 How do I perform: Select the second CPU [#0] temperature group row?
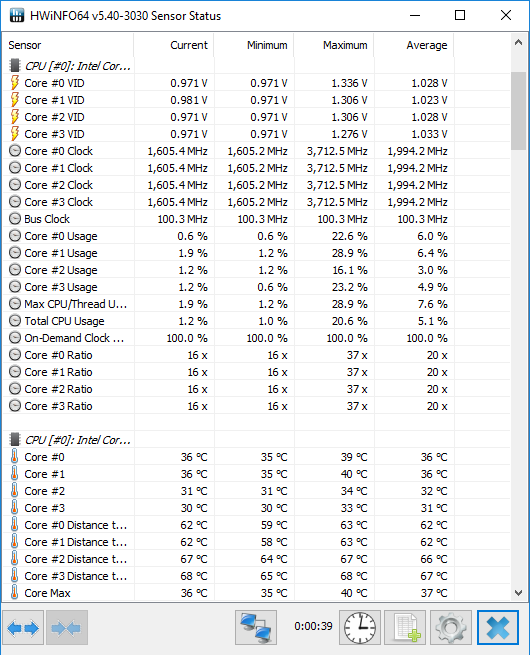pyautogui.click(x=256, y=440)
